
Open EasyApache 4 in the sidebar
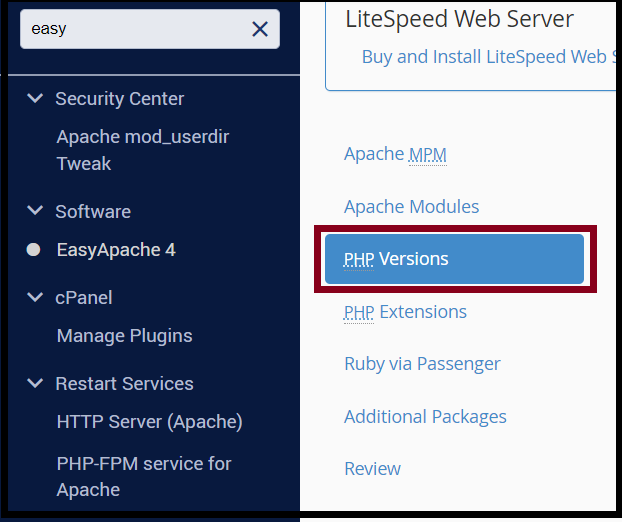(x=116, y=250)
